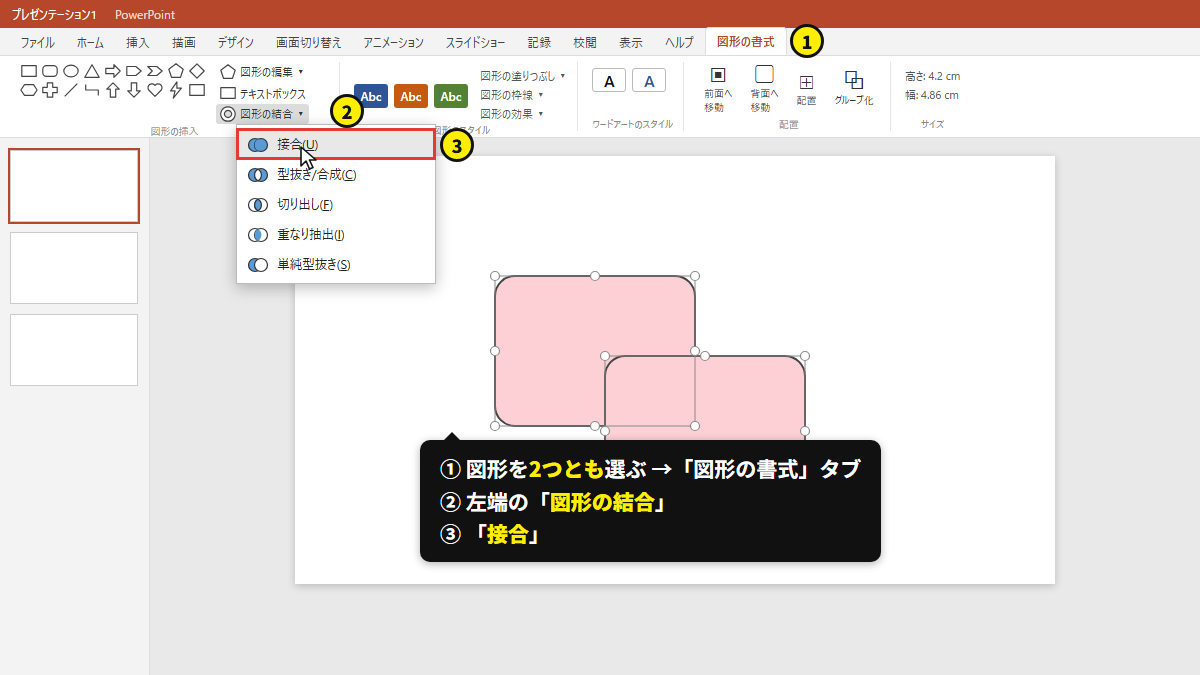Pick the pentagon arrow shape
Image resolution: width=1200 pixels, height=675 pixels.
click(134, 71)
